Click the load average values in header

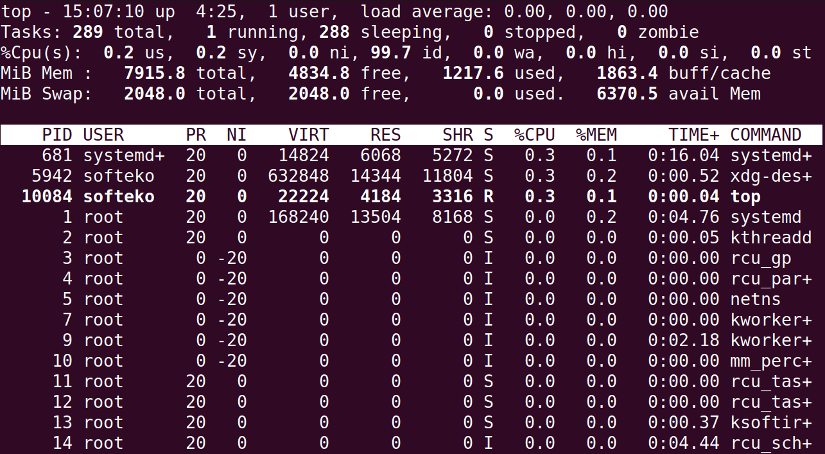[x=586, y=12]
